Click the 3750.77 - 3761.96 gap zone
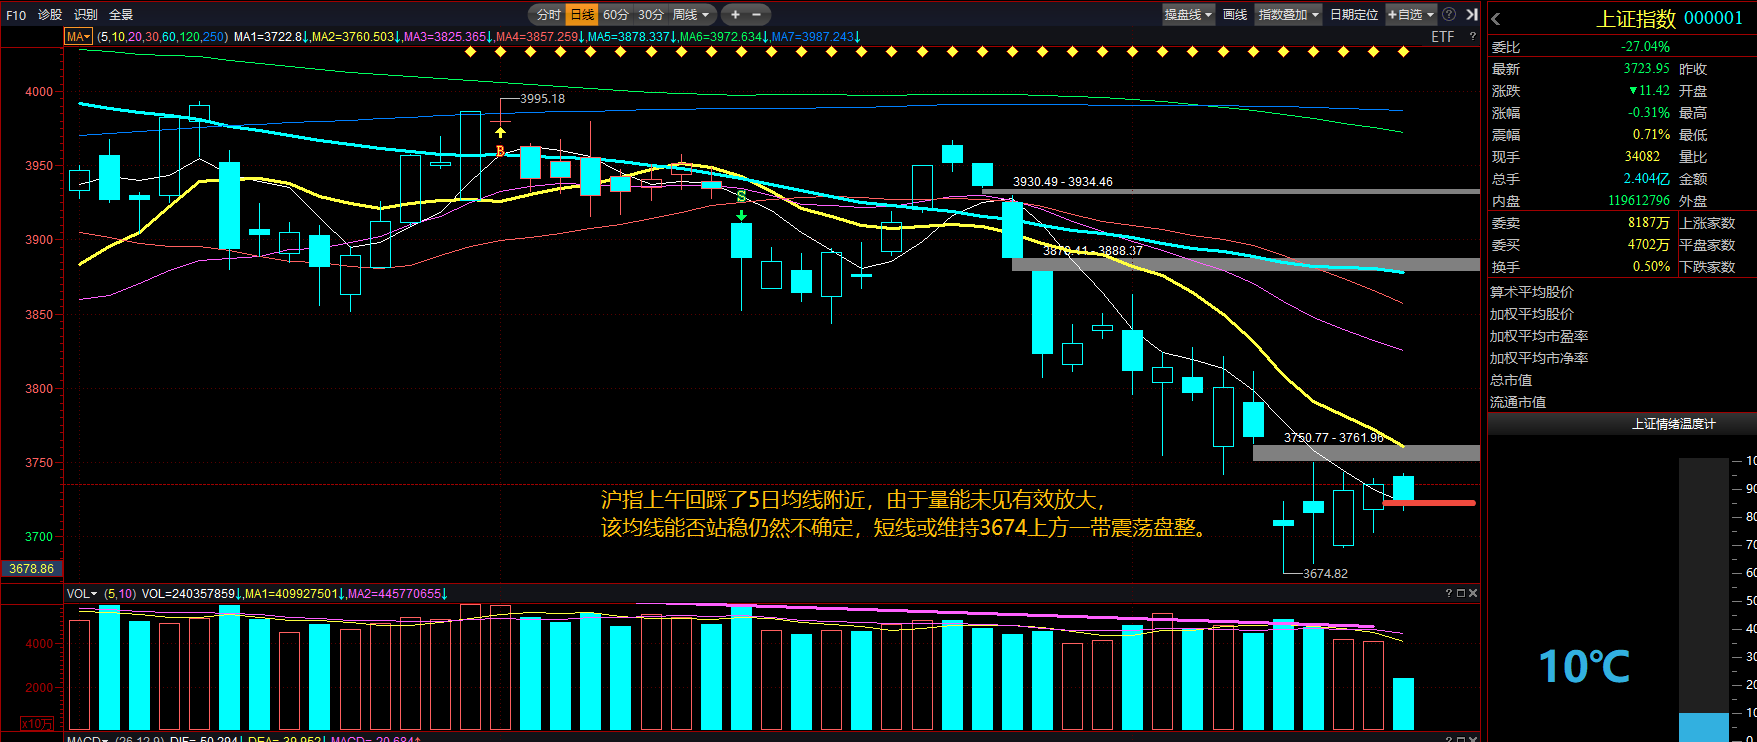Image resolution: width=1757 pixels, height=742 pixels. [1366, 452]
